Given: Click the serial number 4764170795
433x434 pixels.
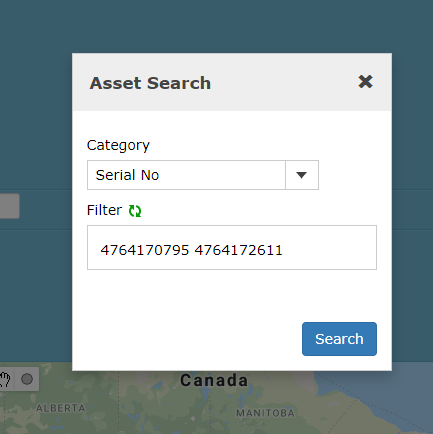Looking at the screenshot, I should pos(145,250).
